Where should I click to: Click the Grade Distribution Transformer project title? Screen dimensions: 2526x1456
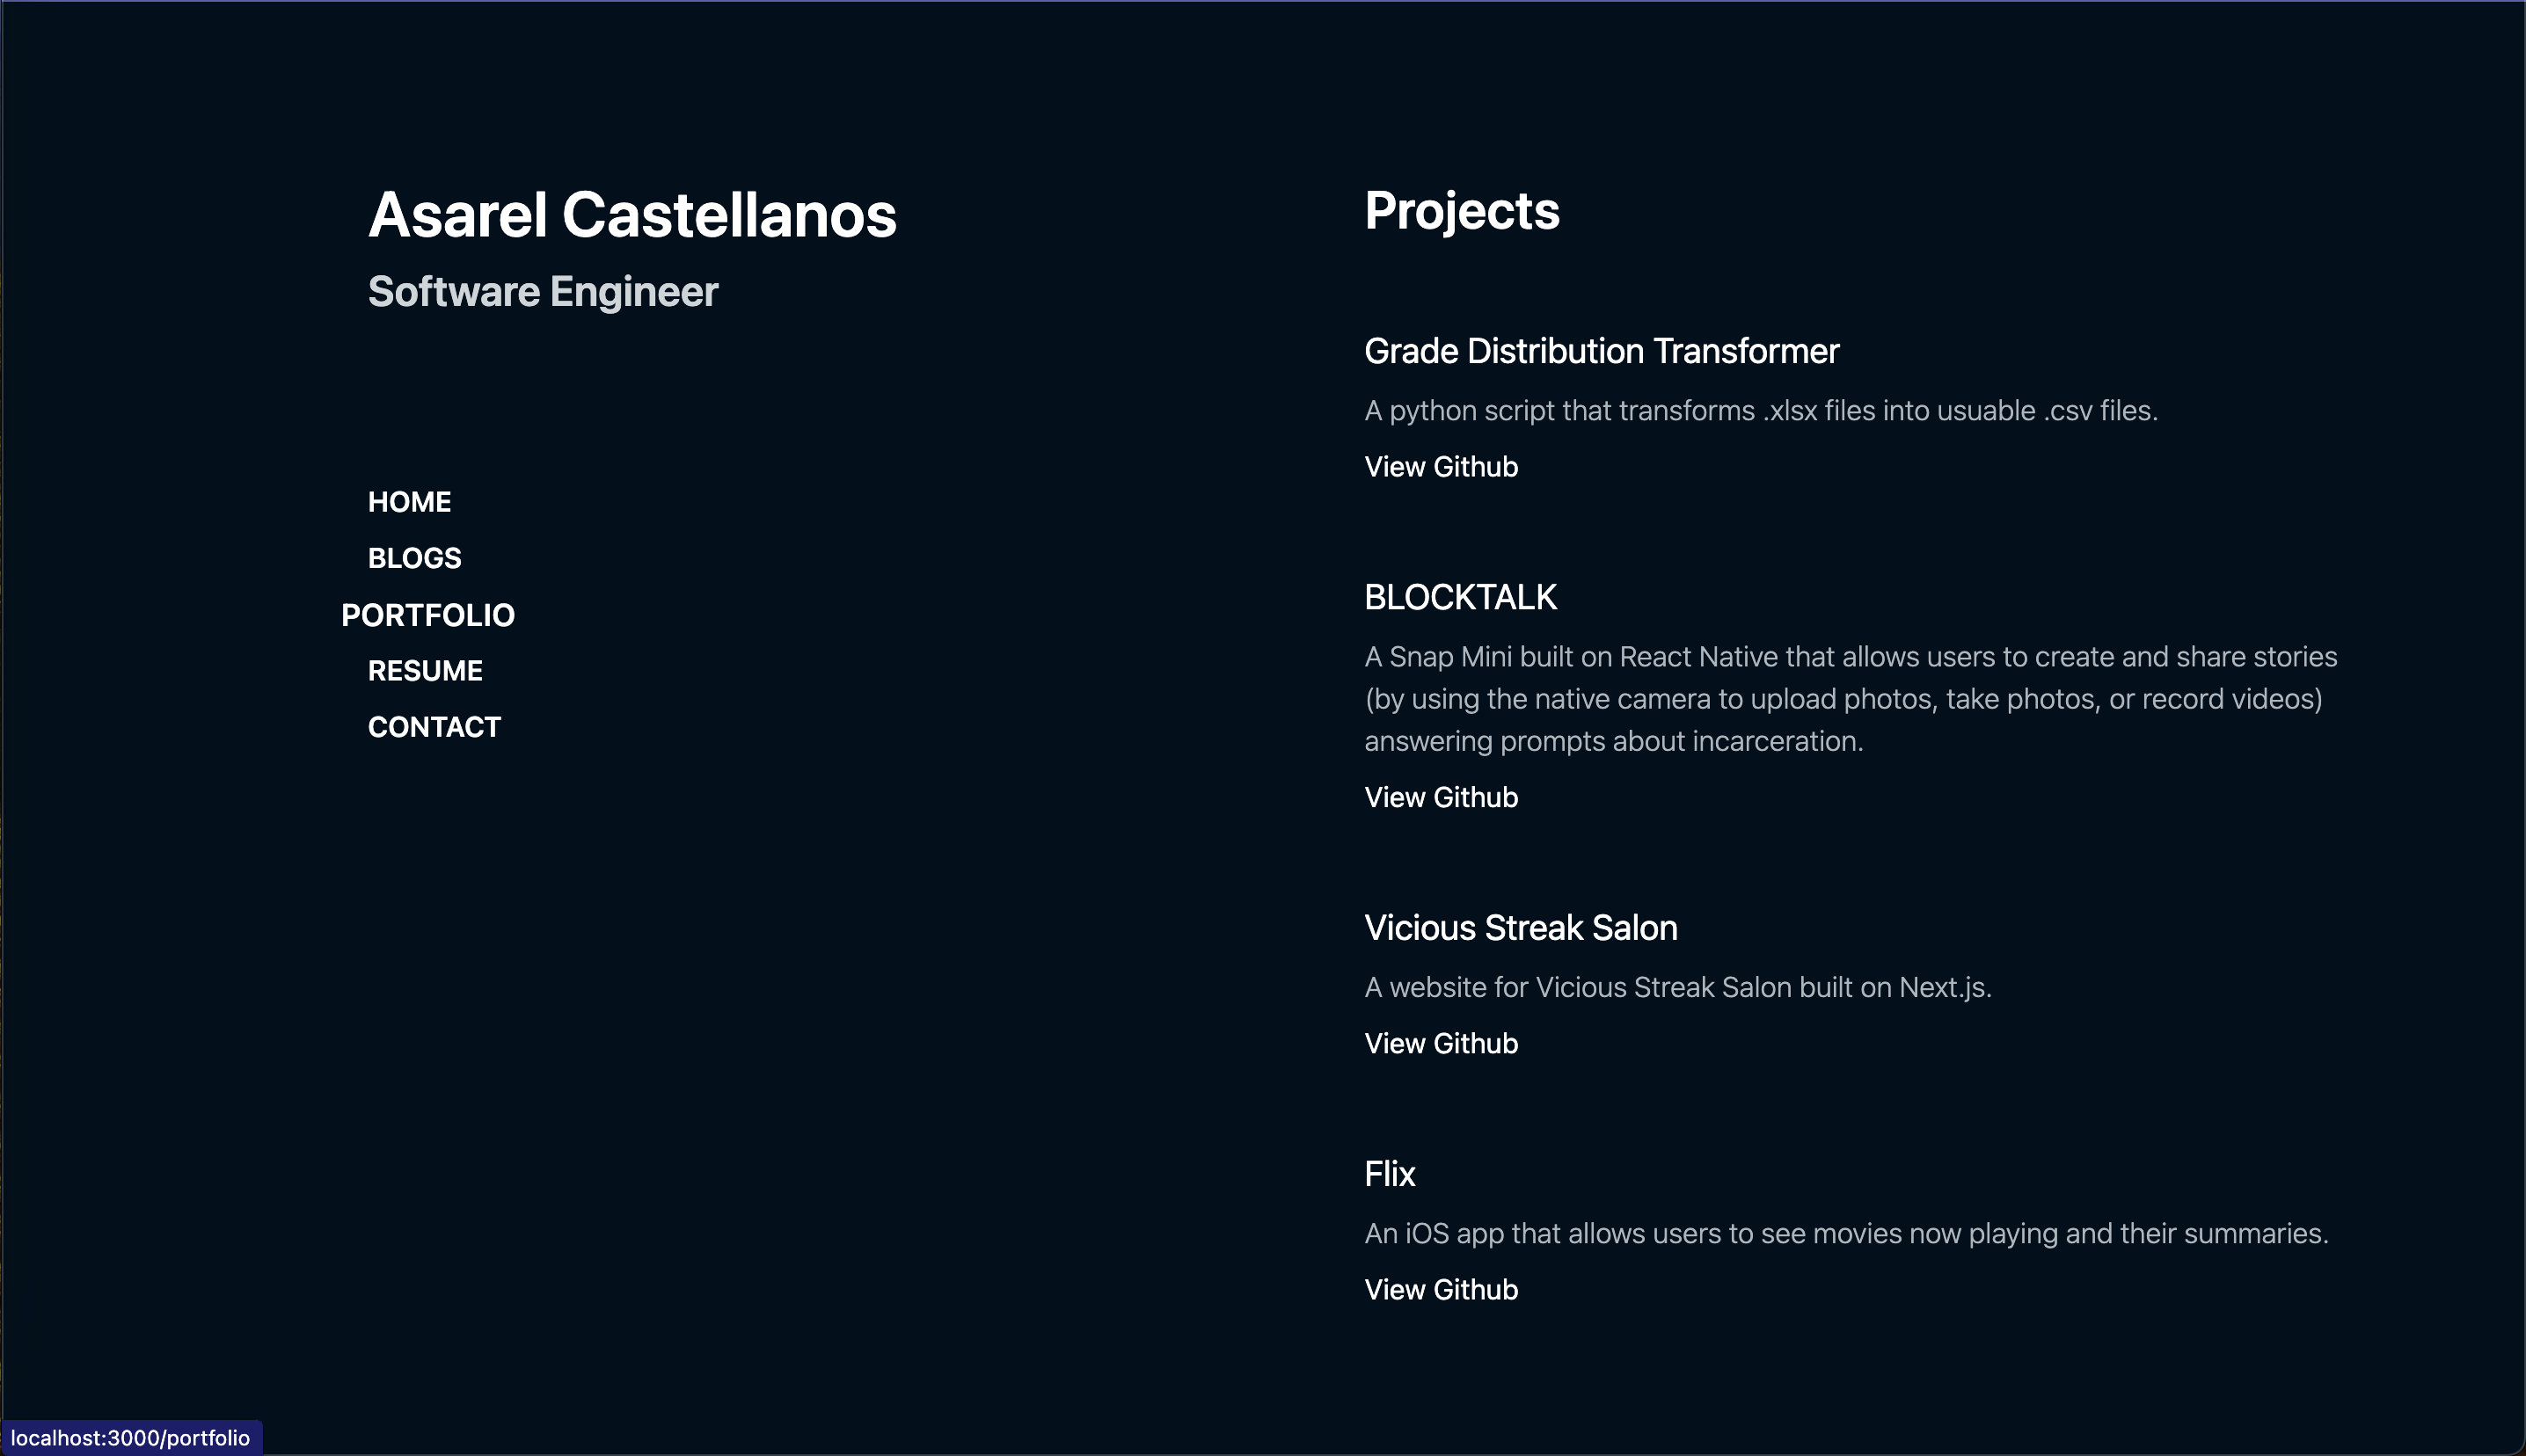point(1601,351)
